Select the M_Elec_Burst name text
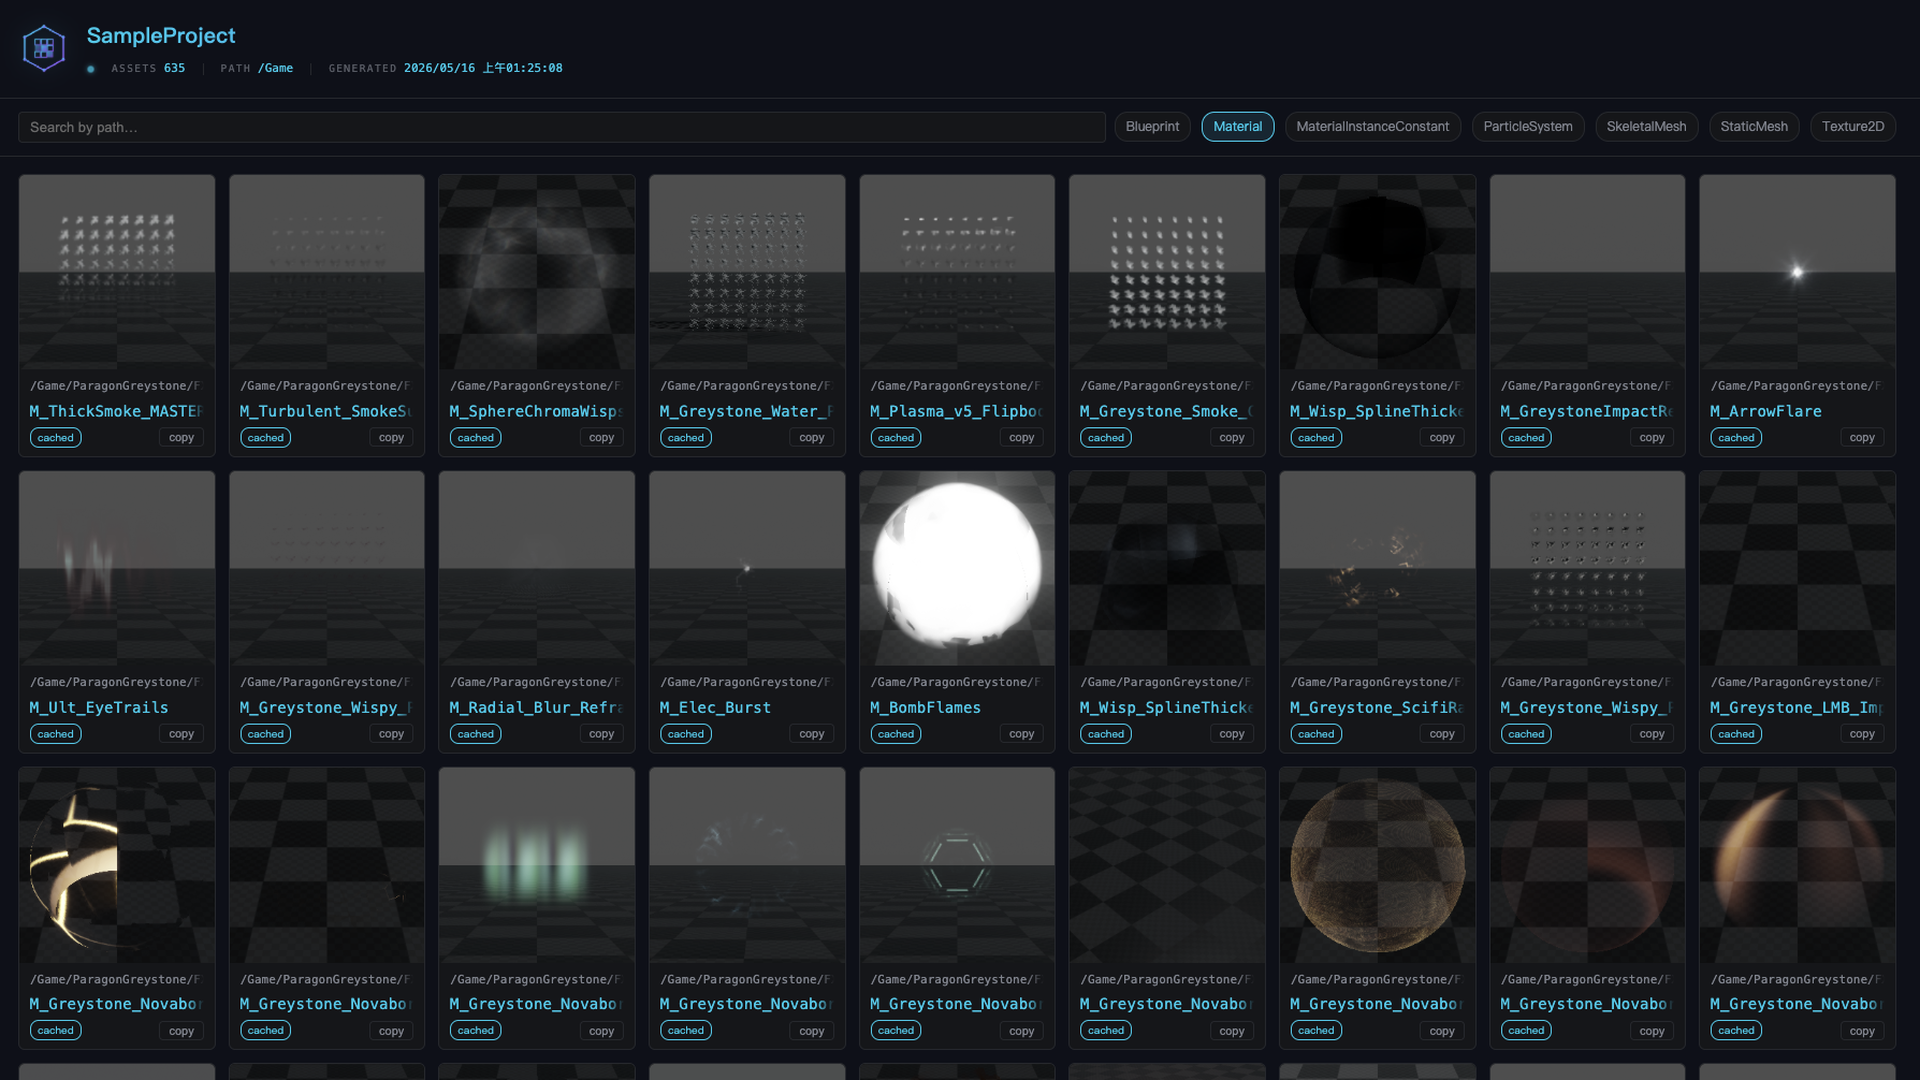Viewport: 1920px width, 1080px height. tap(715, 707)
